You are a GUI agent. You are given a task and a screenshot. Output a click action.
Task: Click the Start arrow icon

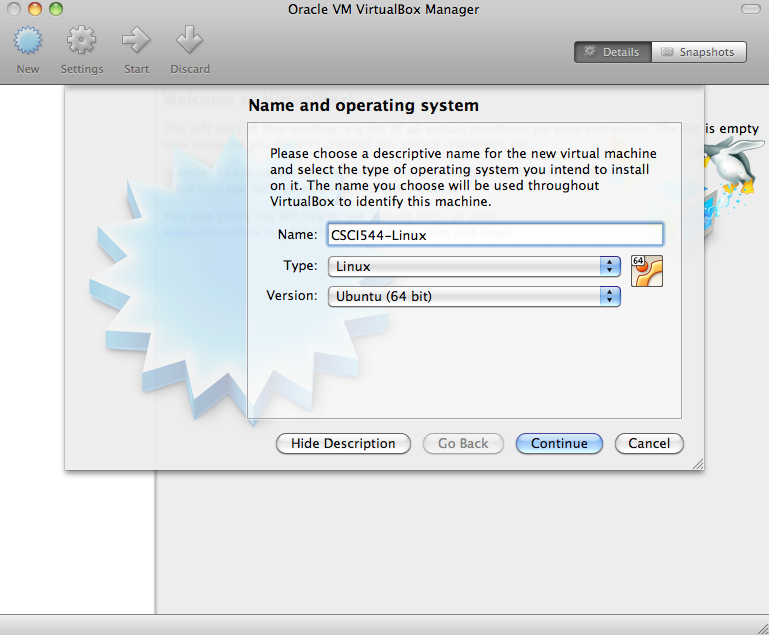coord(136,40)
